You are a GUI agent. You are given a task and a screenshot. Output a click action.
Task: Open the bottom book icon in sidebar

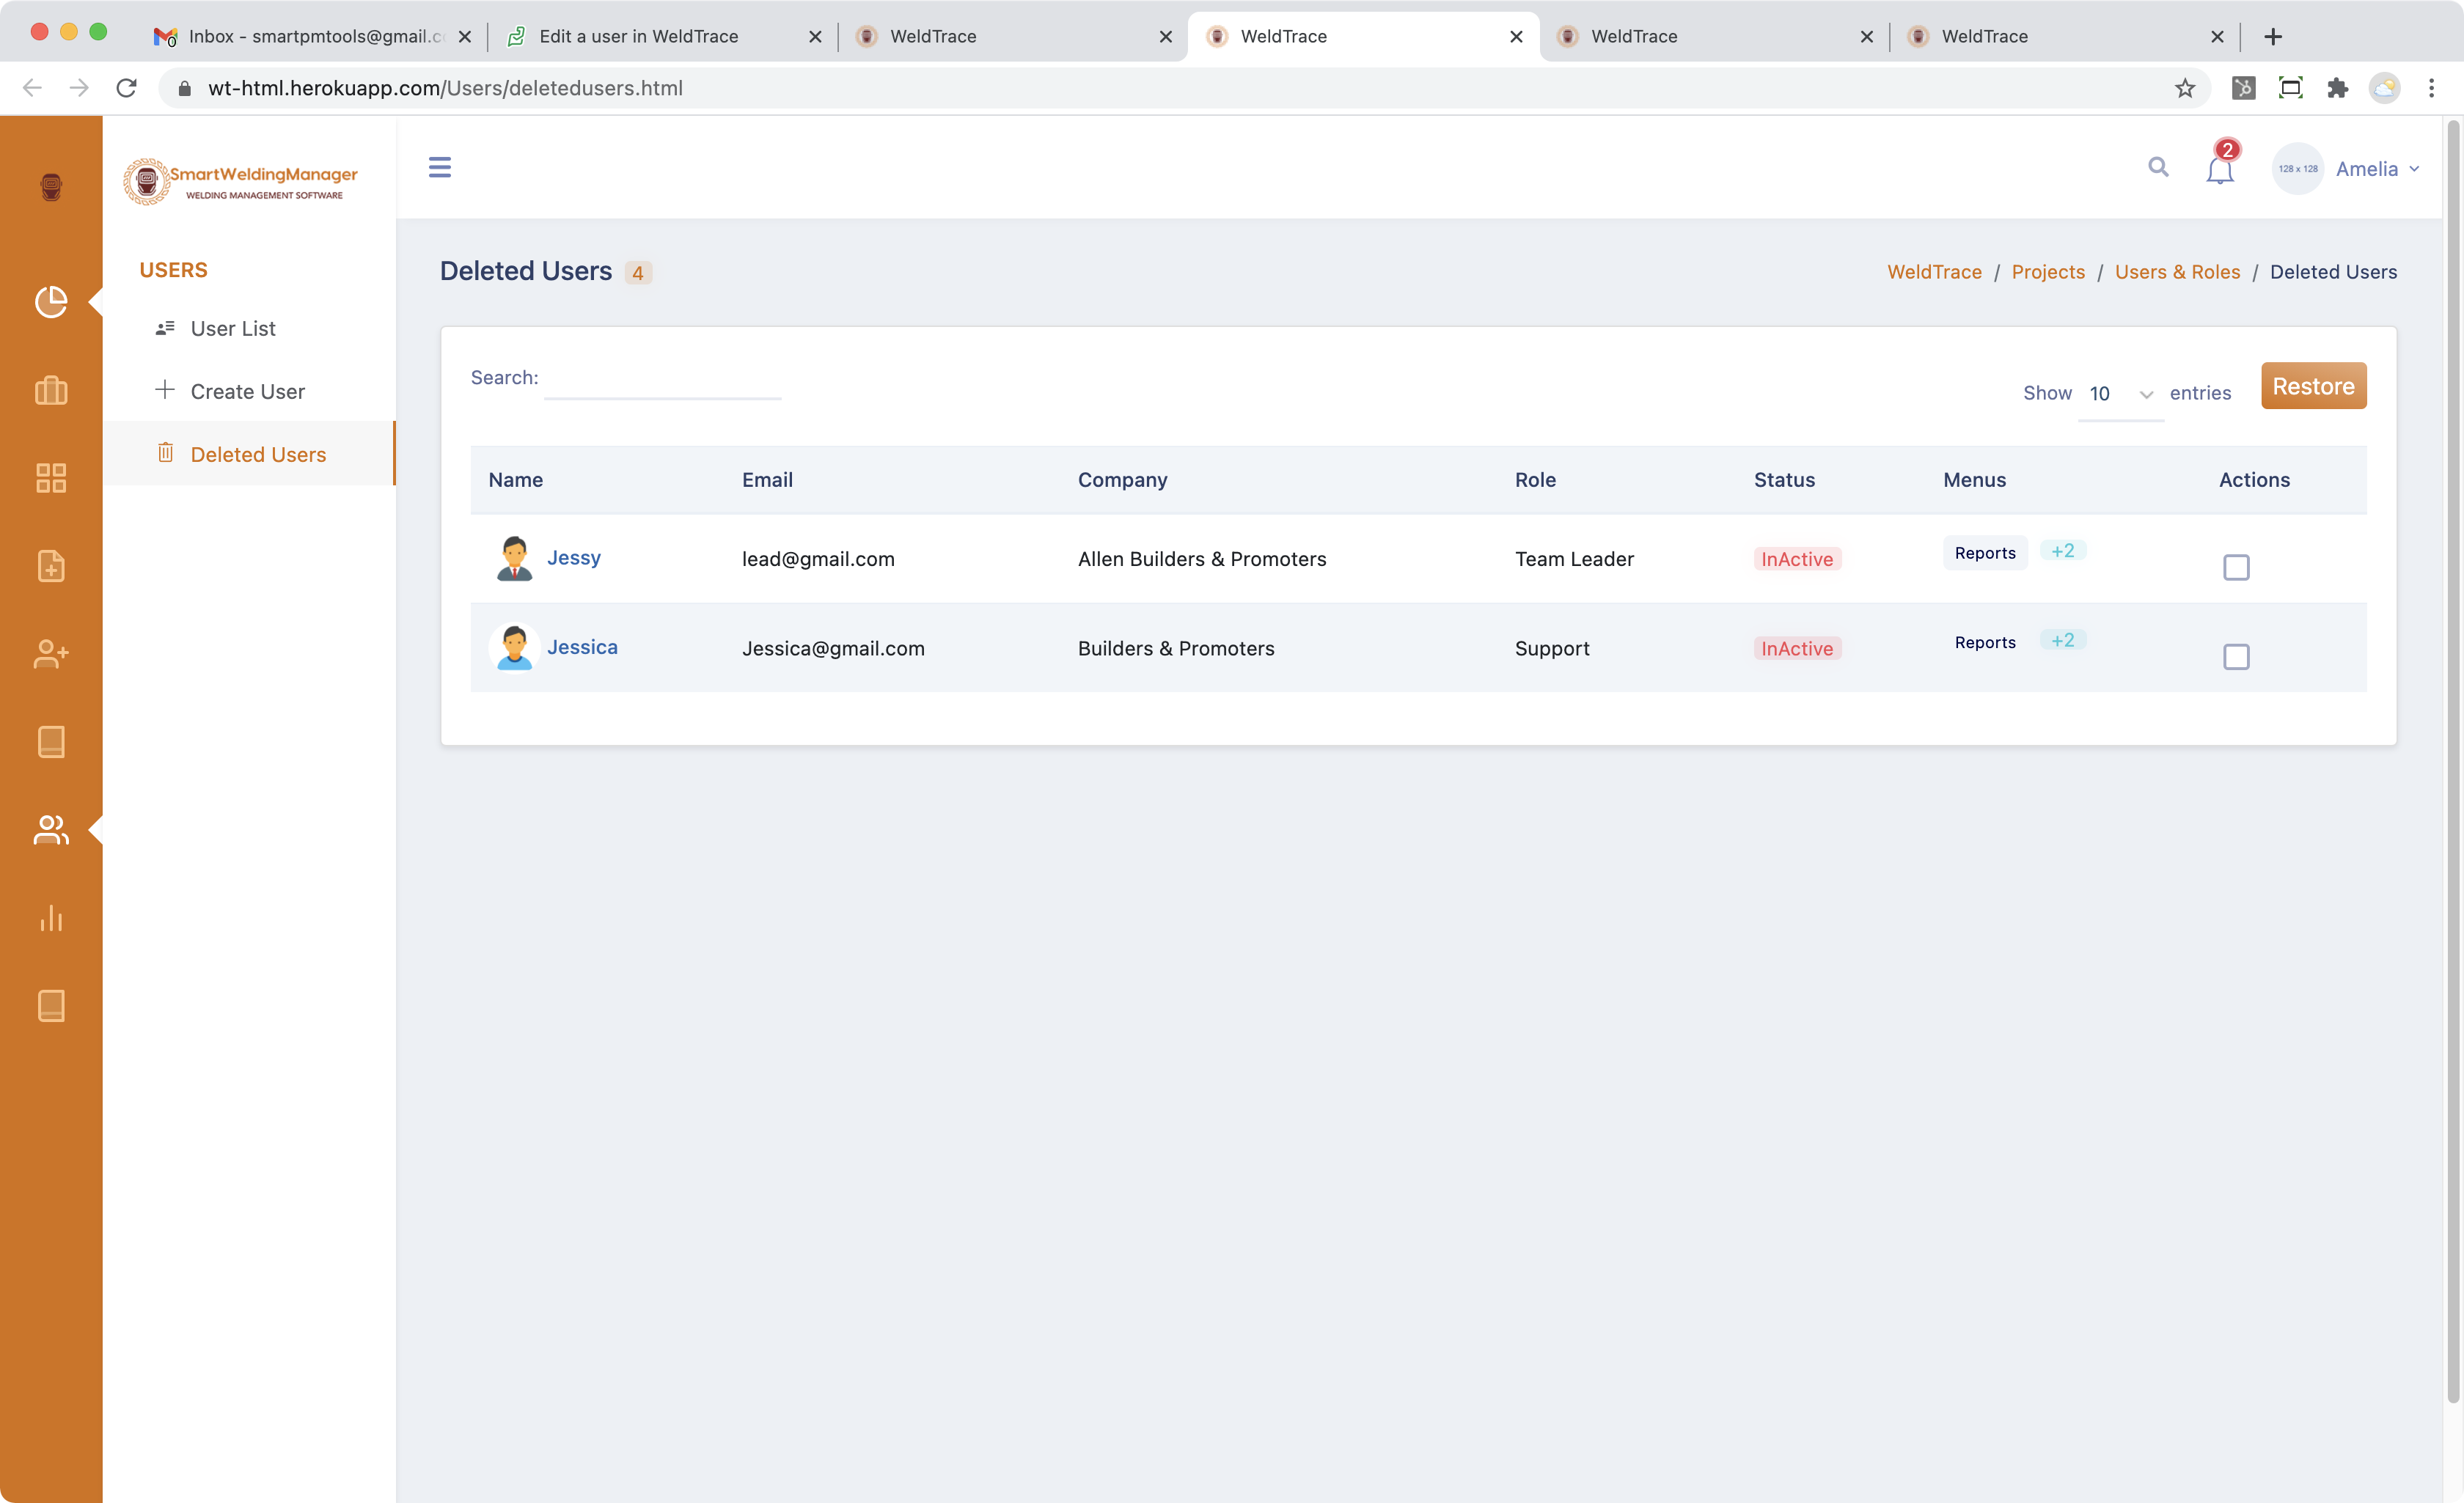tap(51, 1006)
